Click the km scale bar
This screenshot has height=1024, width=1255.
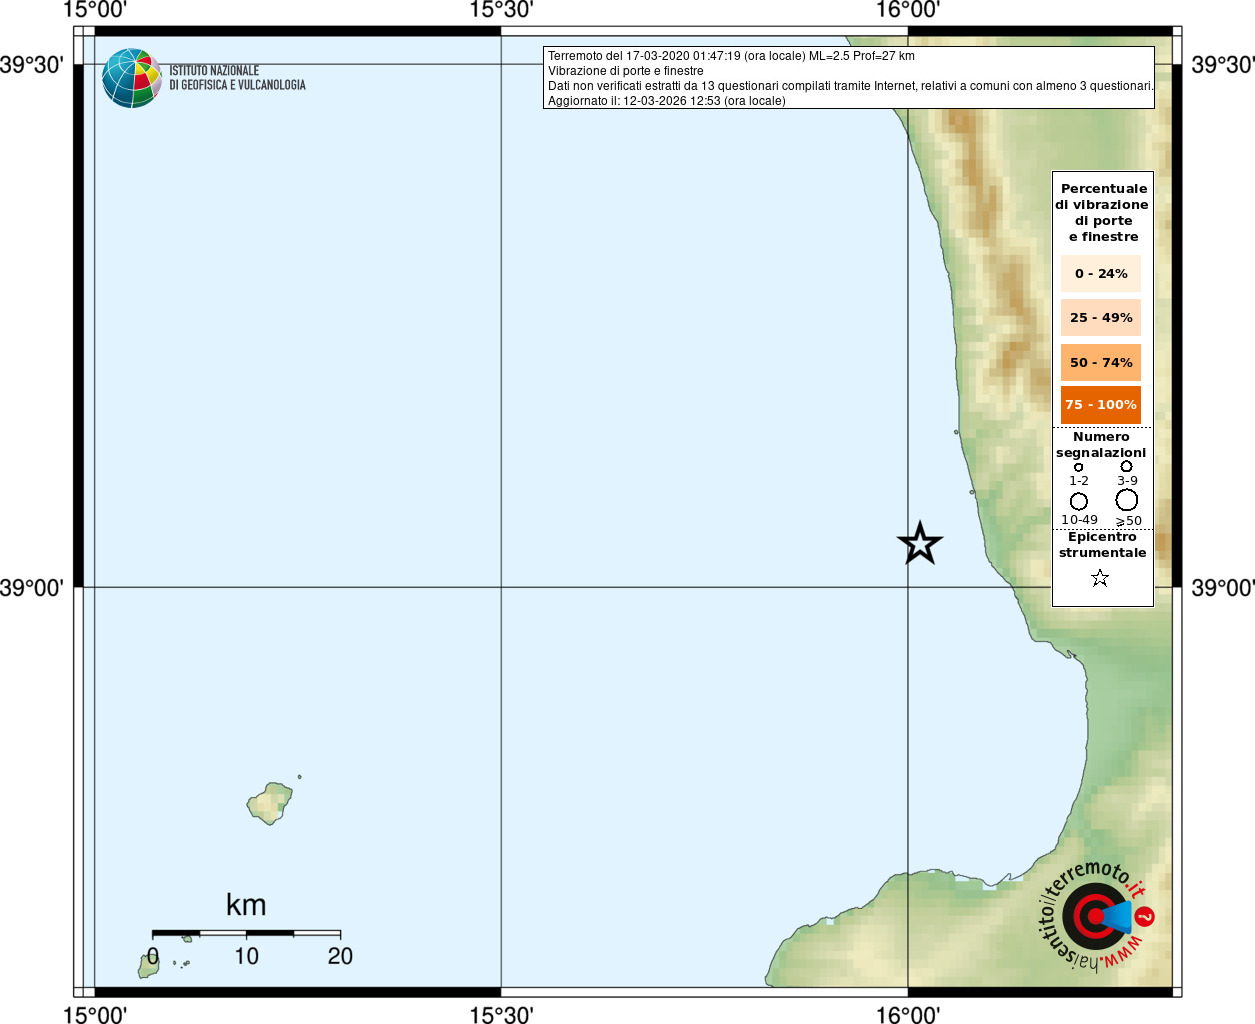coord(246,933)
